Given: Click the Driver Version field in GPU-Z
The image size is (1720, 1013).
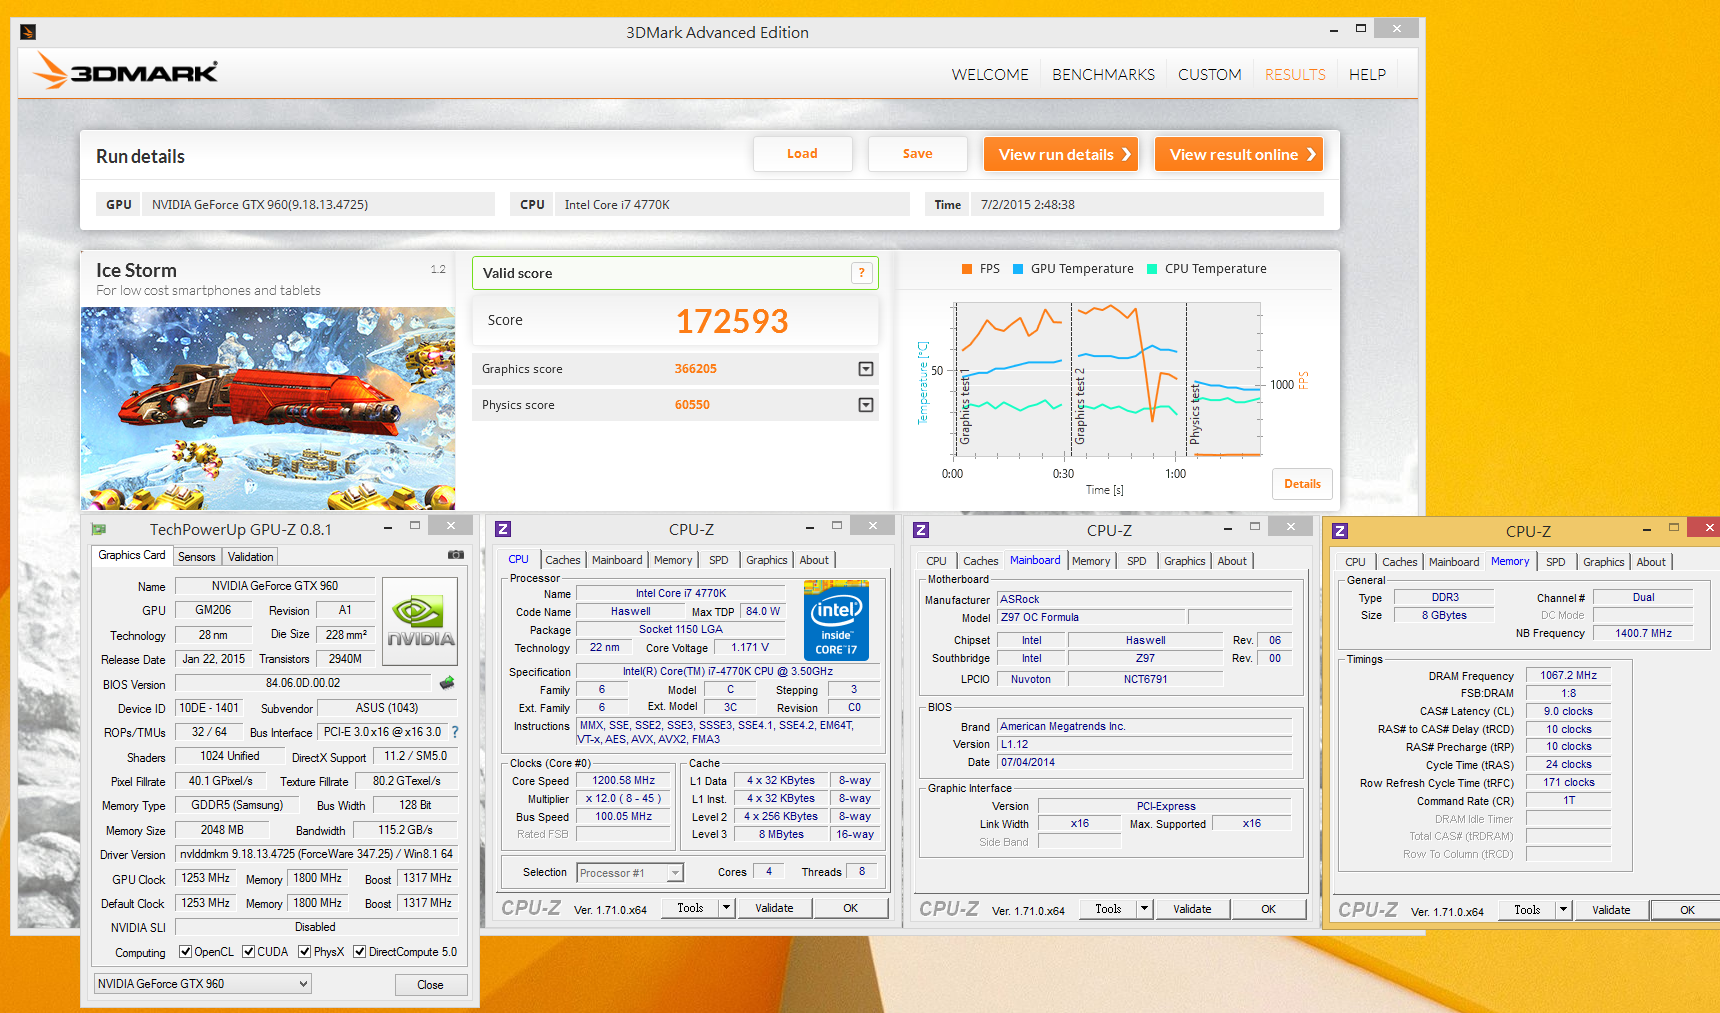Looking at the screenshot, I should [316, 855].
